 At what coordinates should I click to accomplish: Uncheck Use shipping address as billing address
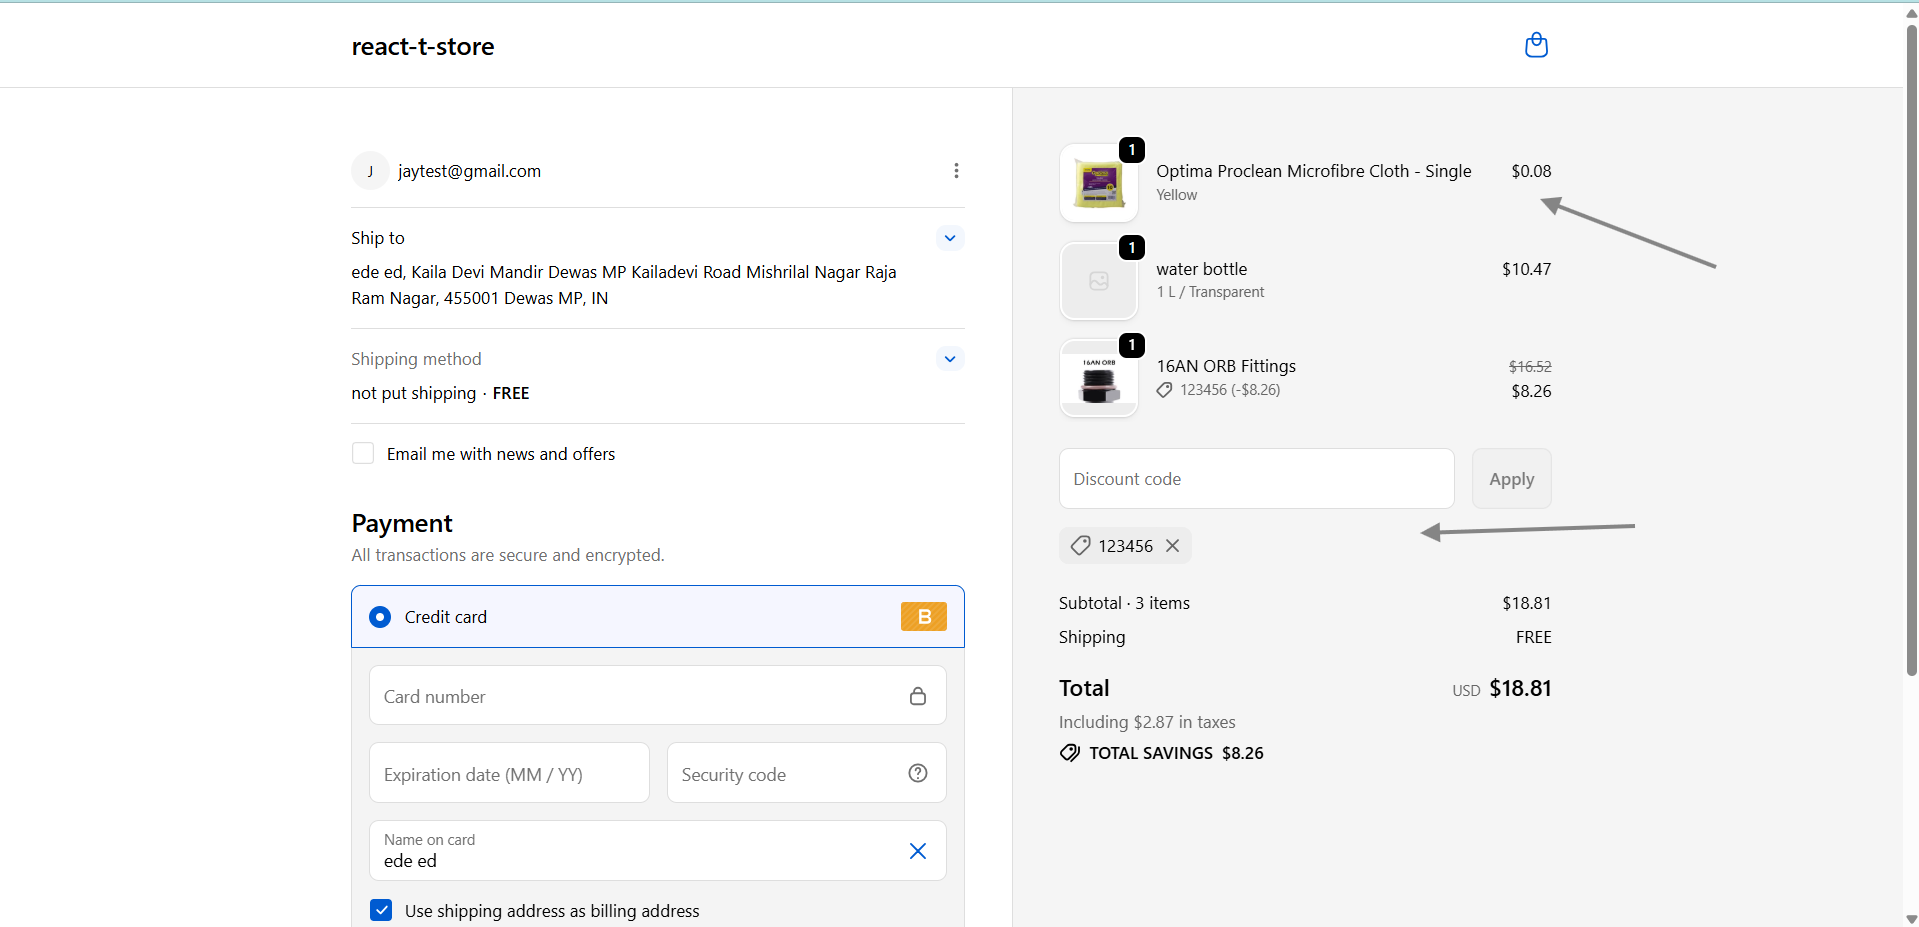point(381,910)
